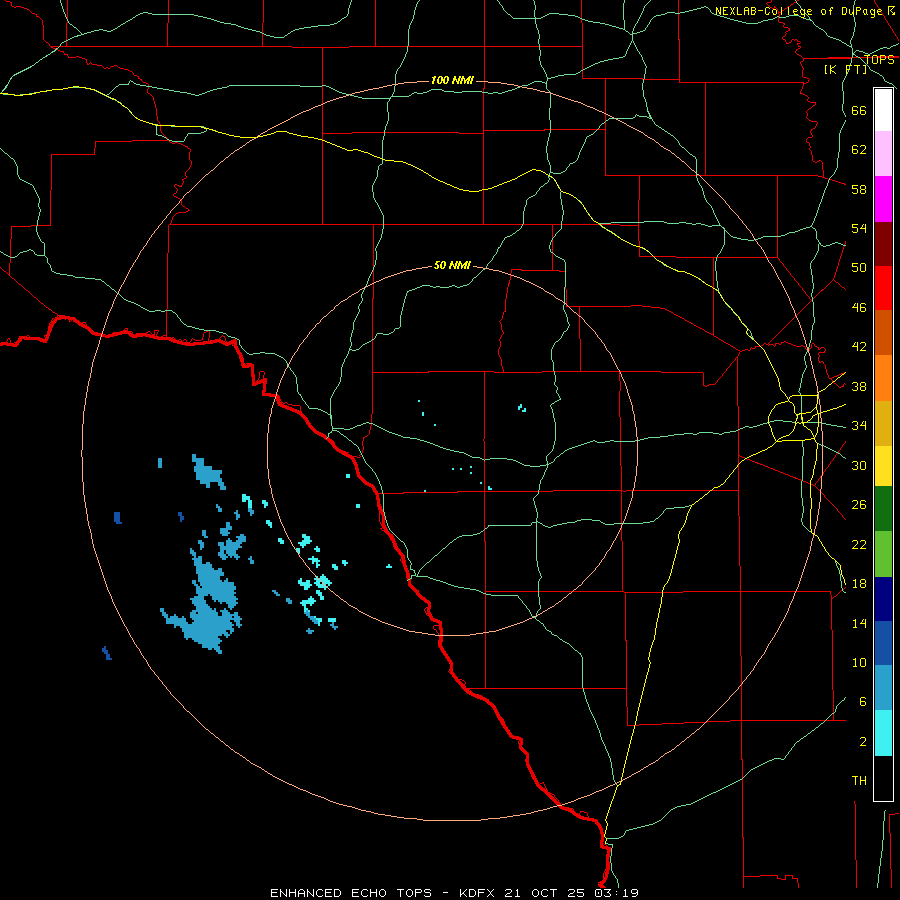Click the legend value 46
900x900 pixels.
point(859,308)
